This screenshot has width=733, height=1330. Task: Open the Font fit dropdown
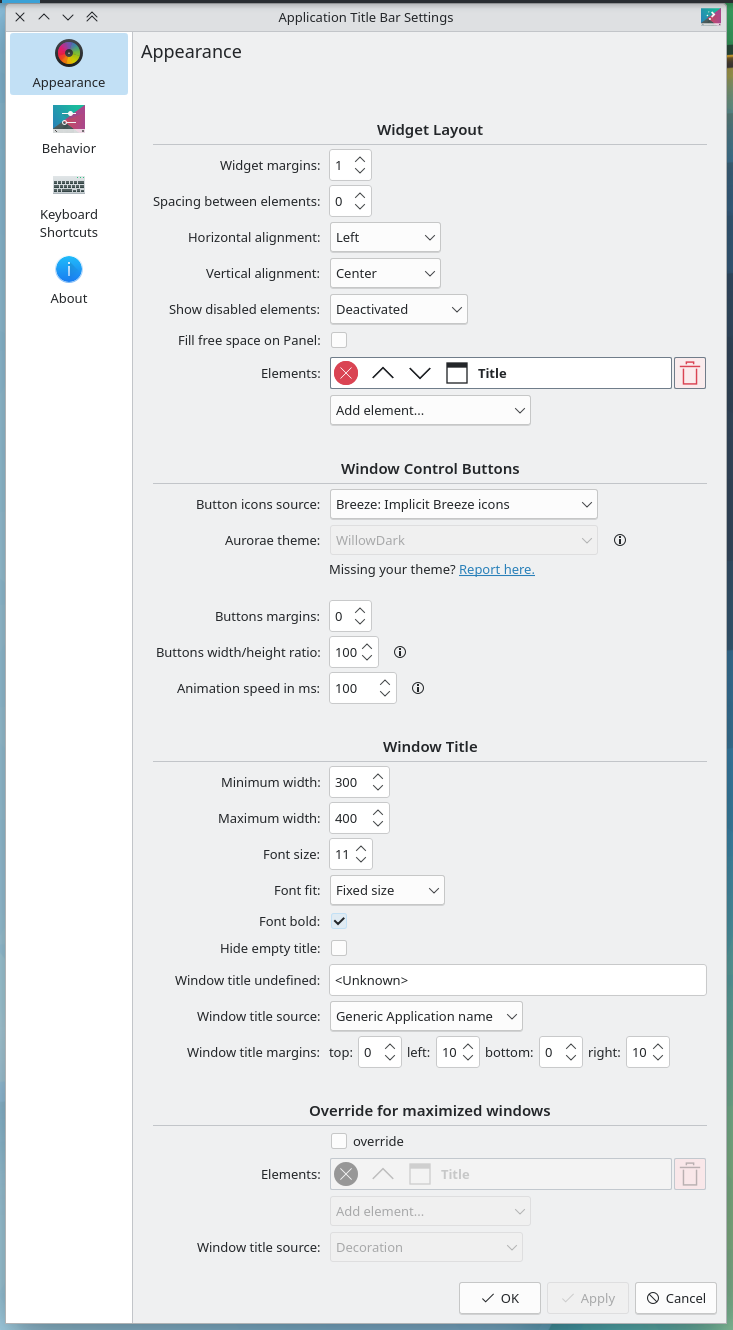coord(387,890)
